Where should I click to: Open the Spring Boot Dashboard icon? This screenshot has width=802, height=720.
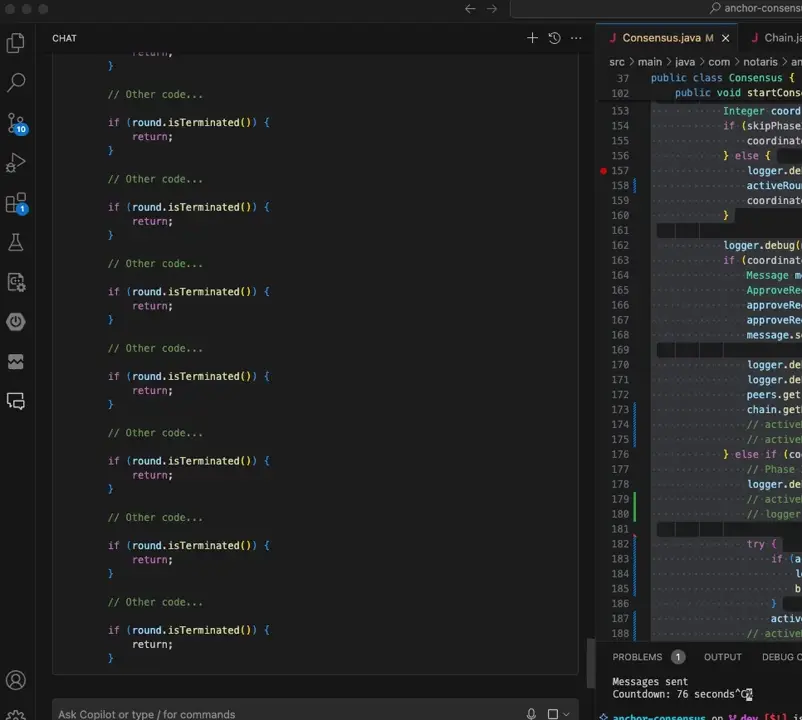16,322
